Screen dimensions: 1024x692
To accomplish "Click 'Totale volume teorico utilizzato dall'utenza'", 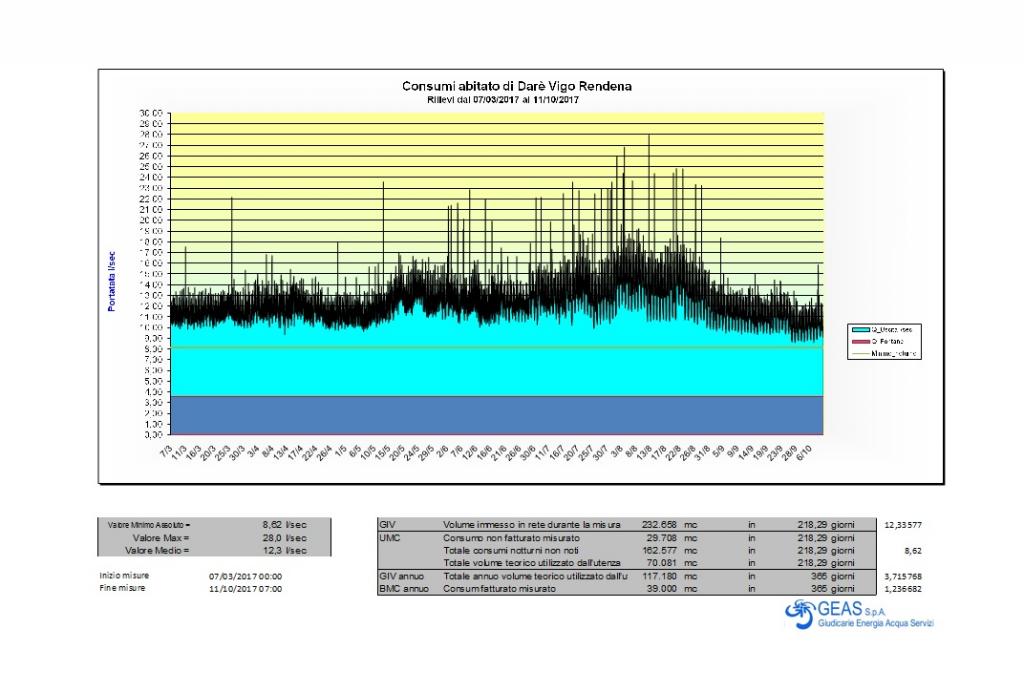I will point(532,563).
